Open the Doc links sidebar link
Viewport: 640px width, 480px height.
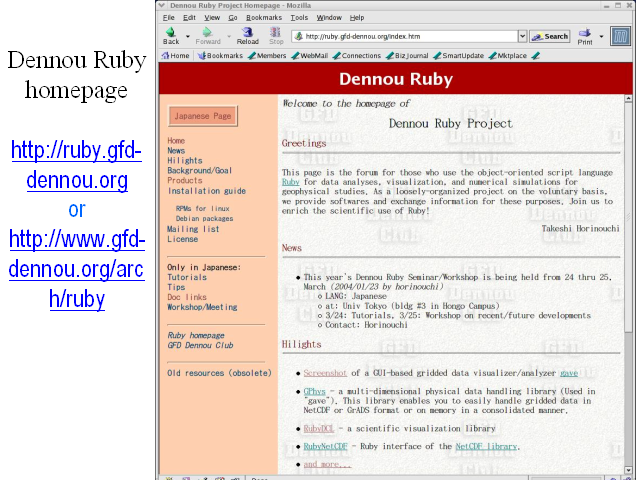pos(187,297)
